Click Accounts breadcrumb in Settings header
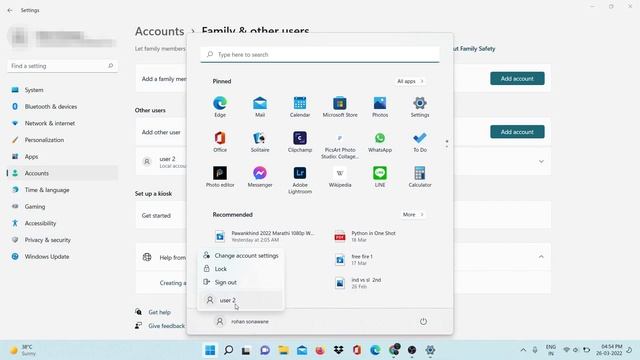The image size is (640, 360). coord(160,31)
